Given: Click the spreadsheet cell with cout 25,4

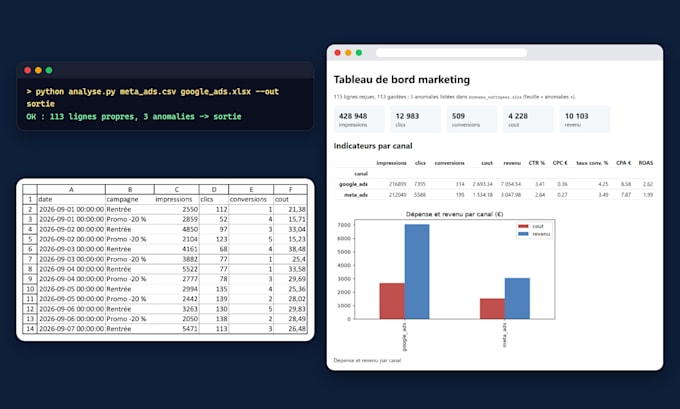Looking at the screenshot, I should [x=290, y=259].
